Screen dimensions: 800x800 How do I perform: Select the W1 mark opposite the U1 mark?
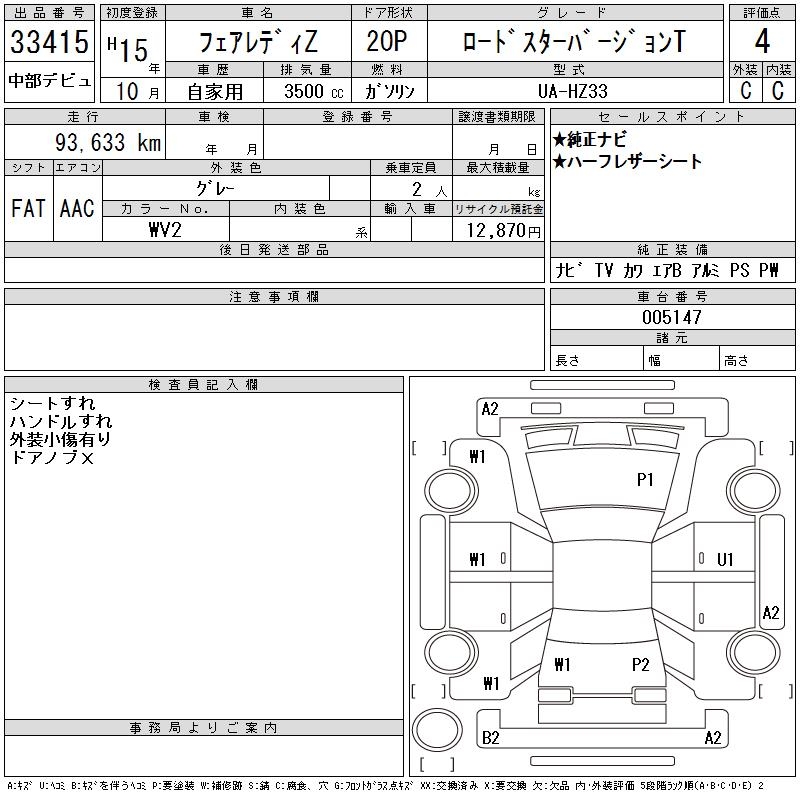point(477,559)
